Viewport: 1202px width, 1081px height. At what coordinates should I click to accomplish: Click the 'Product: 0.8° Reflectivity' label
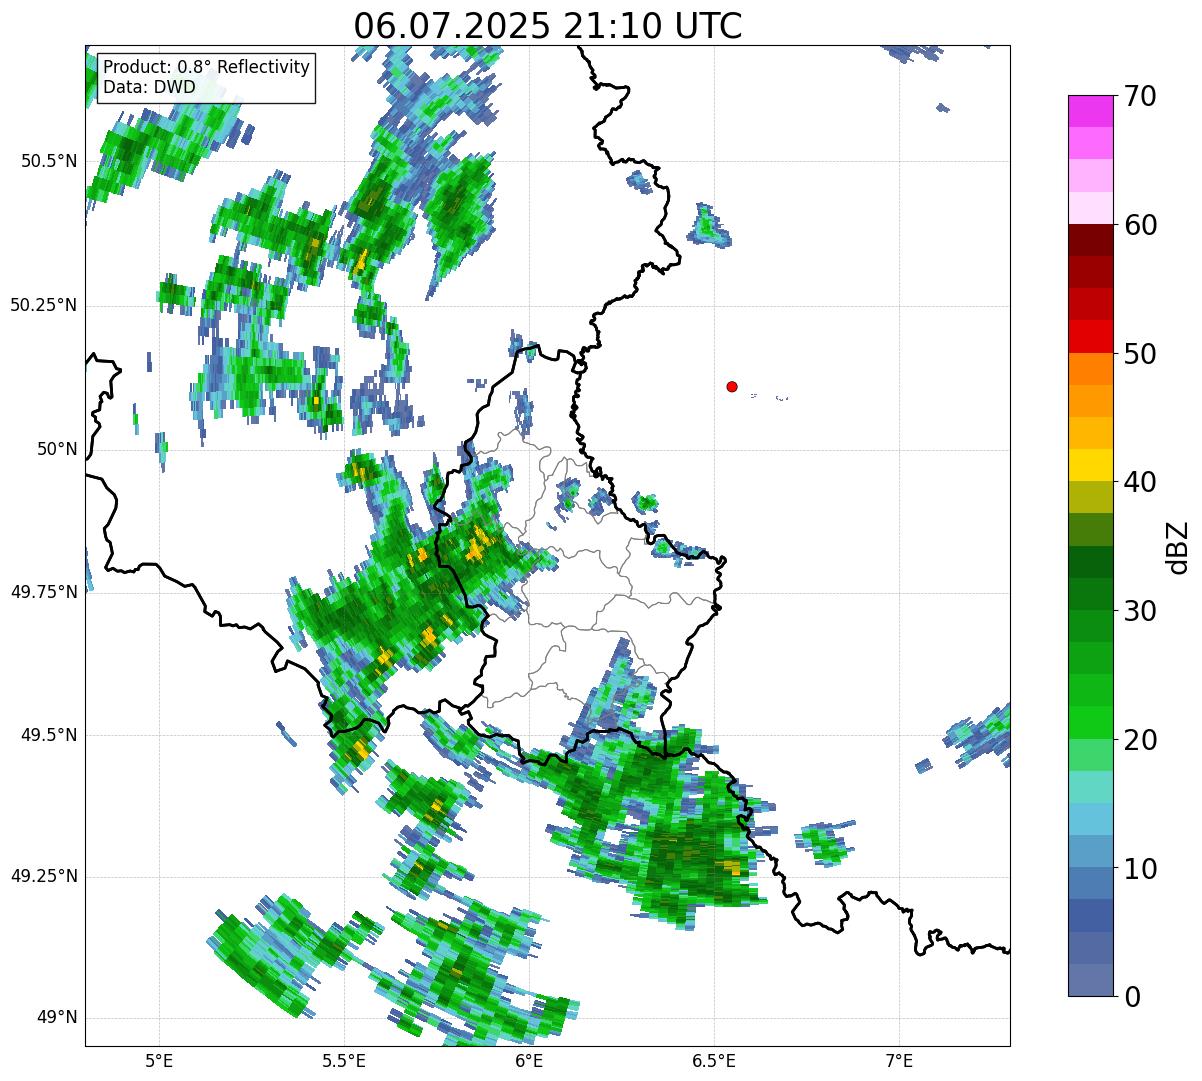tap(207, 67)
